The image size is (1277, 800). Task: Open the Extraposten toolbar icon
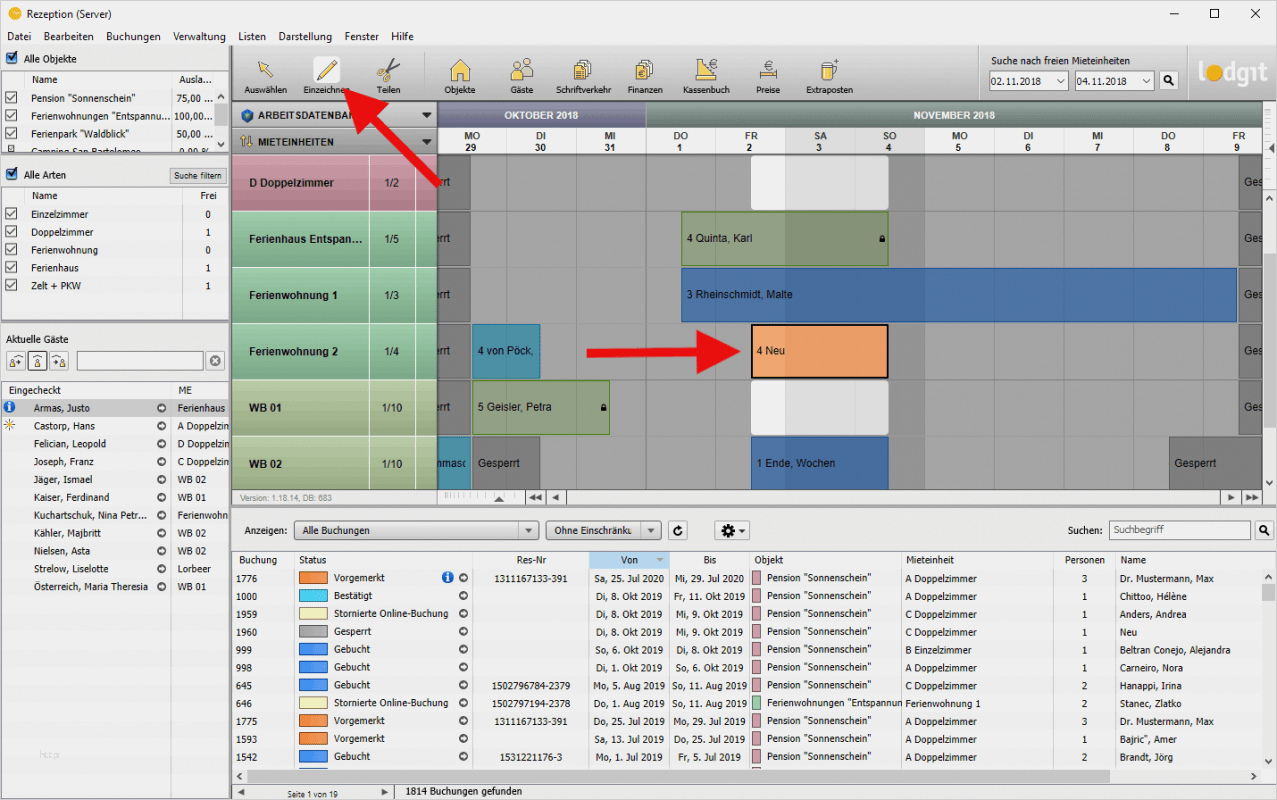(829, 74)
